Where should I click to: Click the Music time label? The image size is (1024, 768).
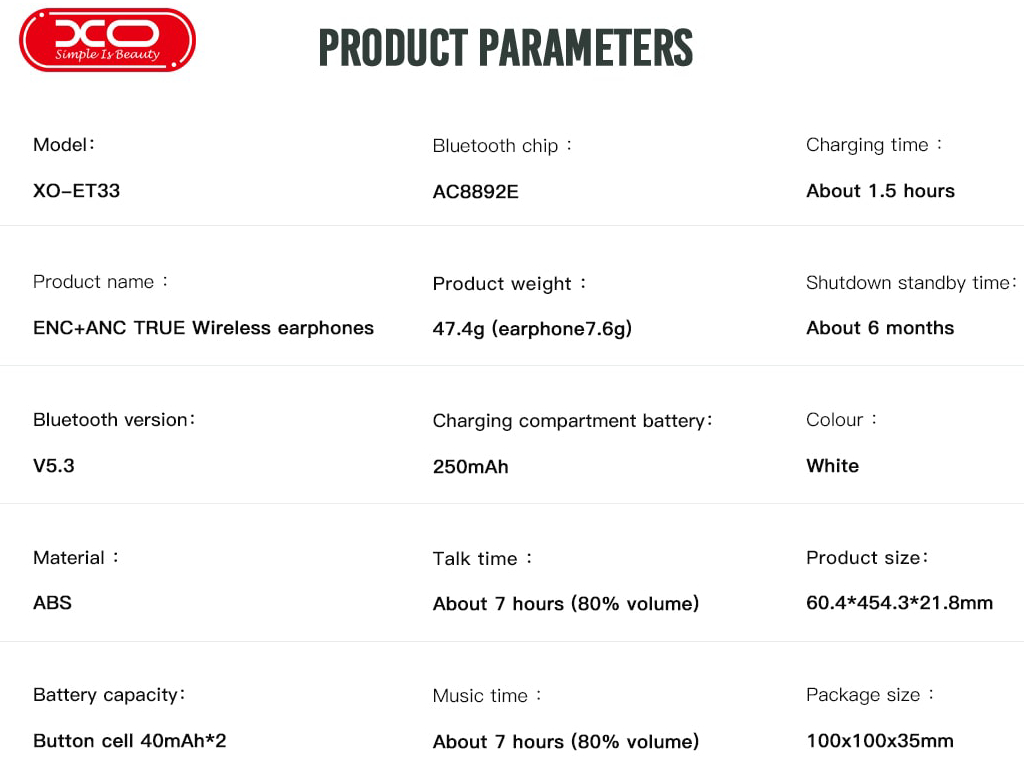tap(480, 696)
